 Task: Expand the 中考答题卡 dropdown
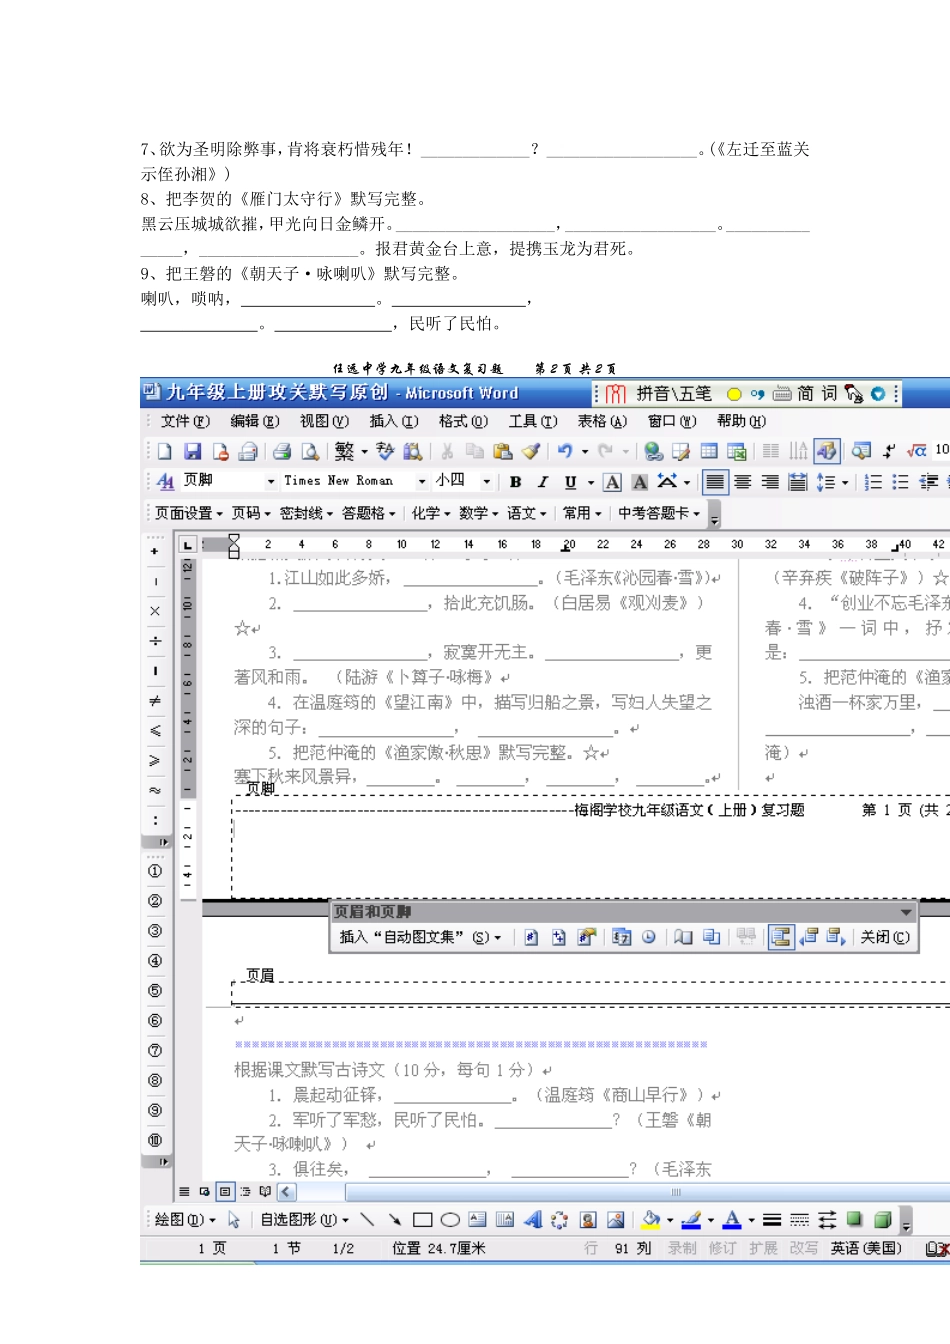658,513
